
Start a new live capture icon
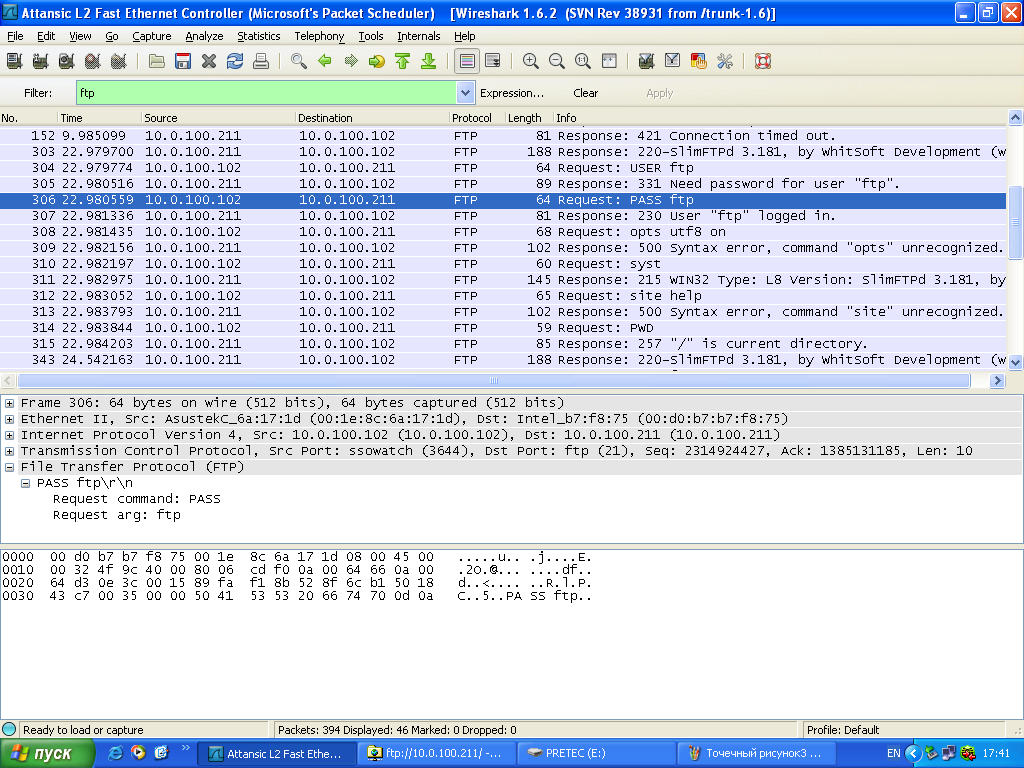coord(67,61)
